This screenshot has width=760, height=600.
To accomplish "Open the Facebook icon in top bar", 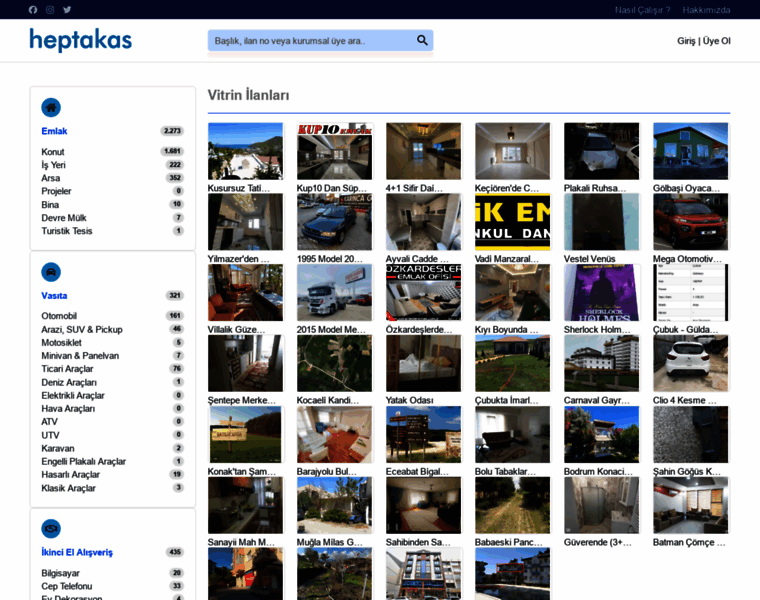I will point(33,10).
